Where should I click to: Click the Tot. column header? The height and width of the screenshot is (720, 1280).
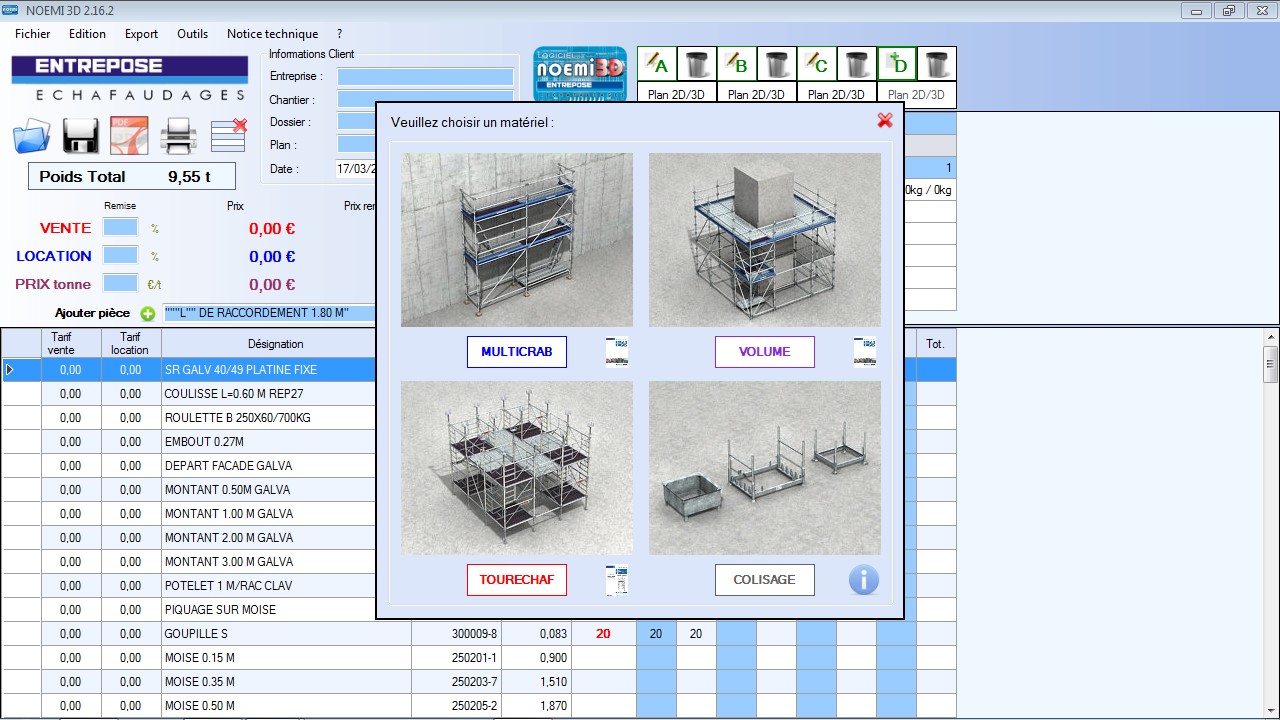tap(936, 344)
